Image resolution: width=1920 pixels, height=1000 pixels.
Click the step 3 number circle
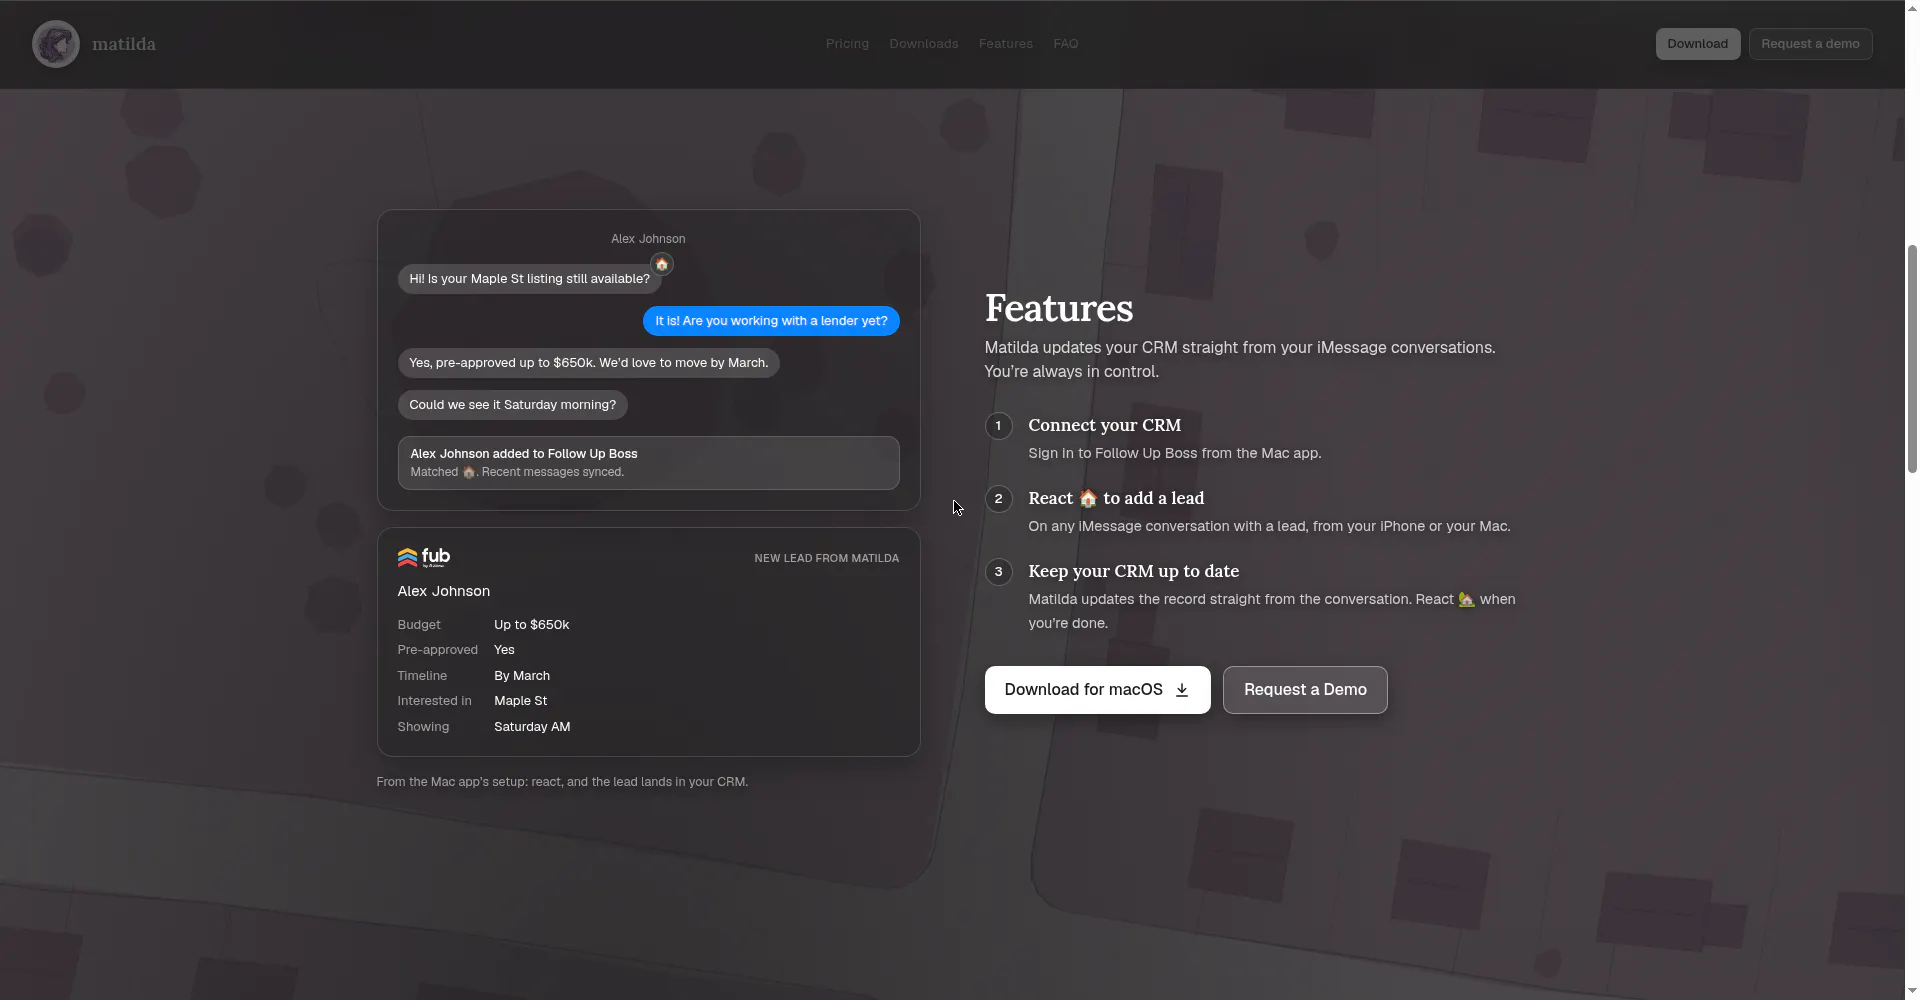click(x=998, y=572)
